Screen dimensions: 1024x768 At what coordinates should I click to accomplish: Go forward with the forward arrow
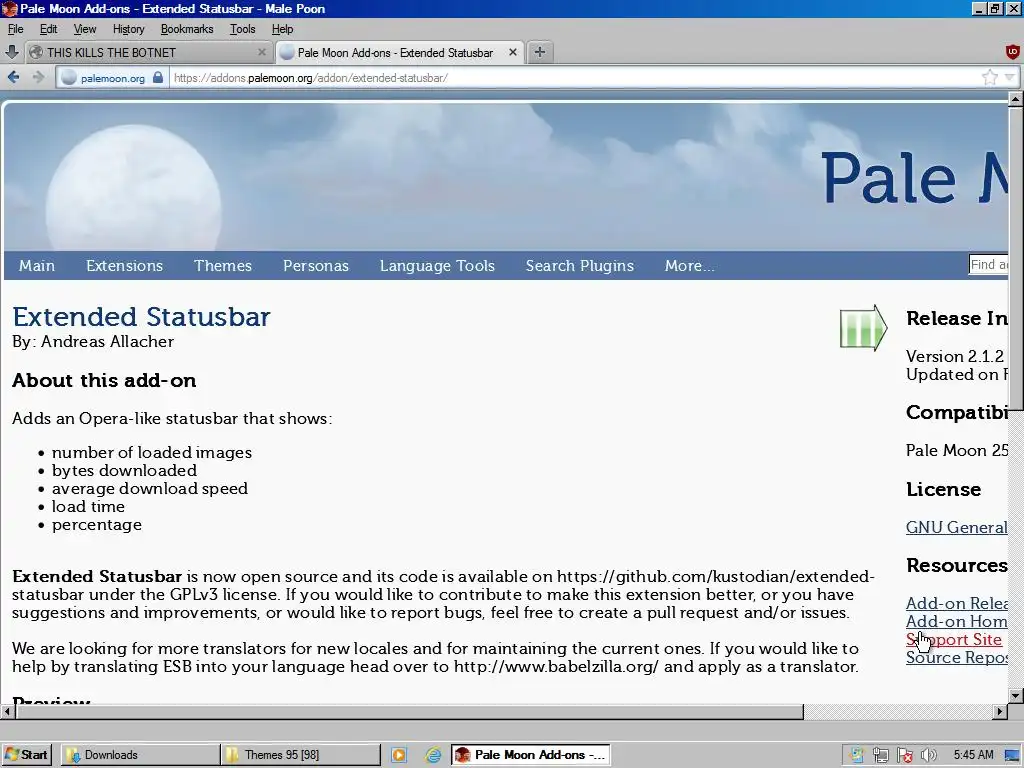click(x=39, y=78)
